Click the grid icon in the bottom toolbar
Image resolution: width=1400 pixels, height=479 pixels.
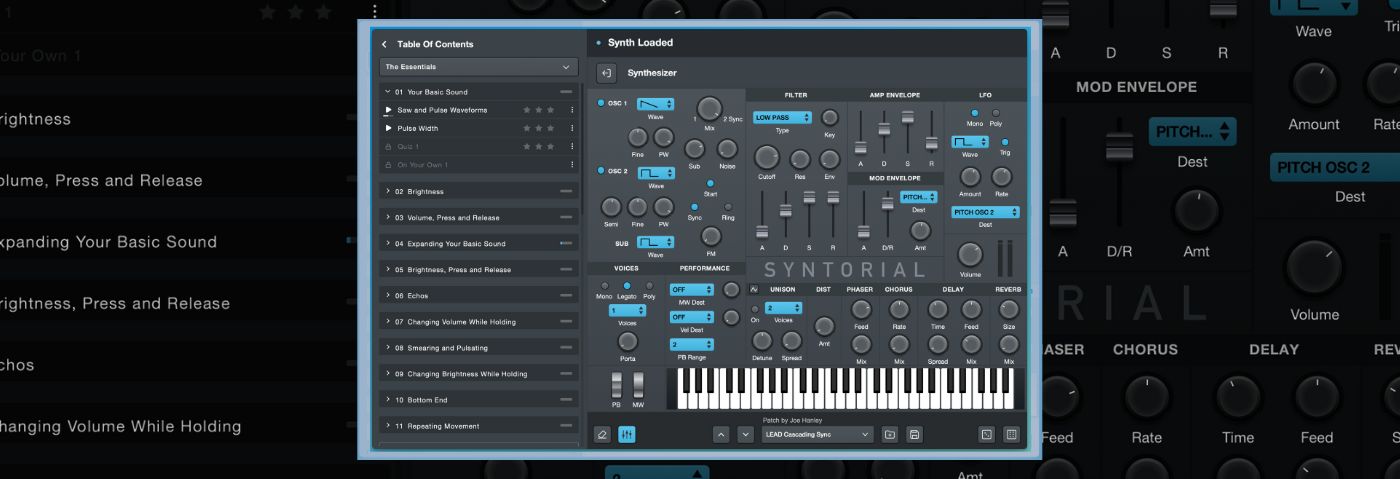point(1011,434)
